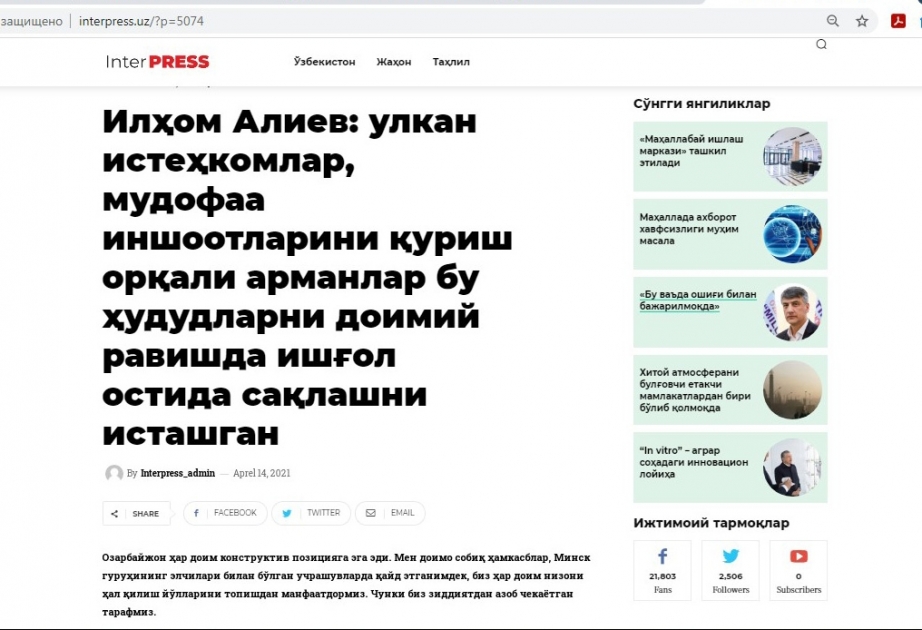Open the smoggy skyline news thumbnail

(x=793, y=389)
